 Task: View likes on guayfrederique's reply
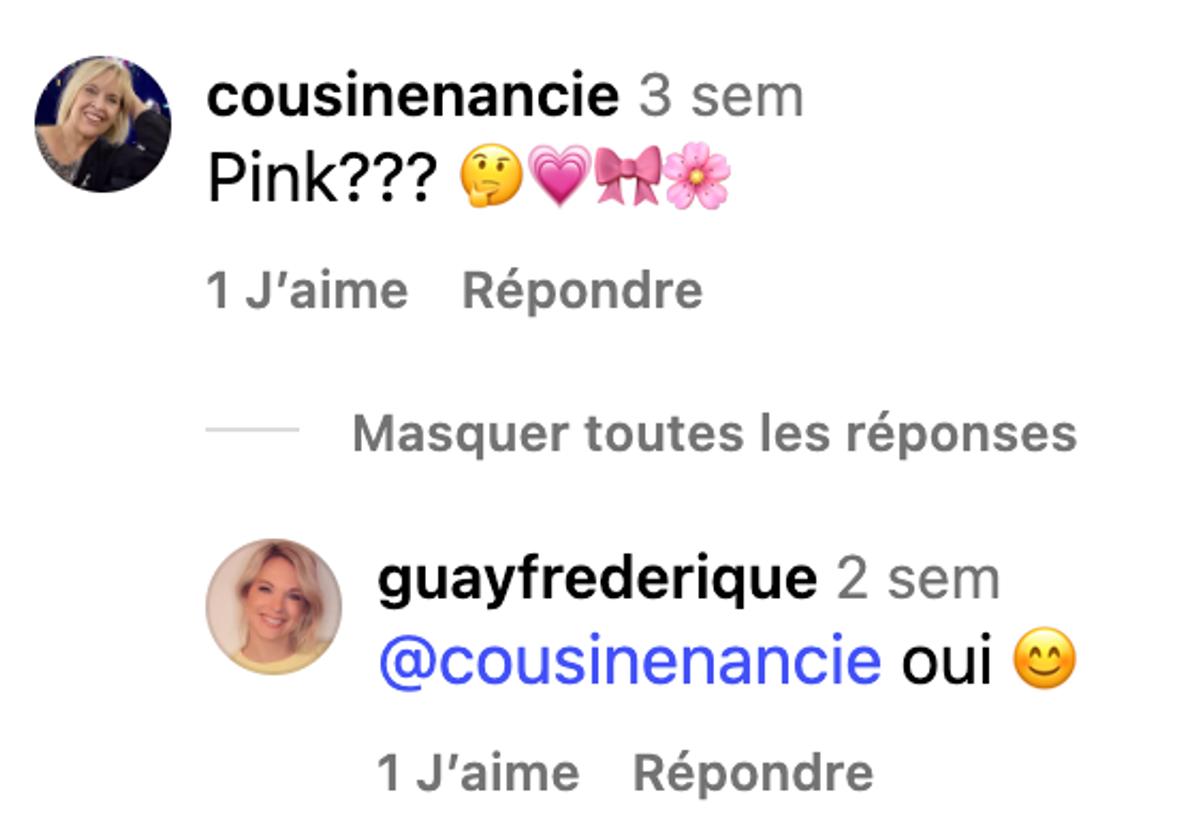pos(478,773)
